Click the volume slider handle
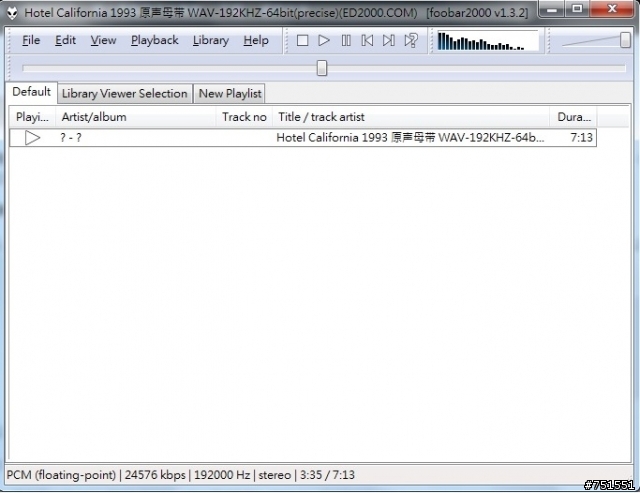This screenshot has height=493, width=640. coord(625,40)
